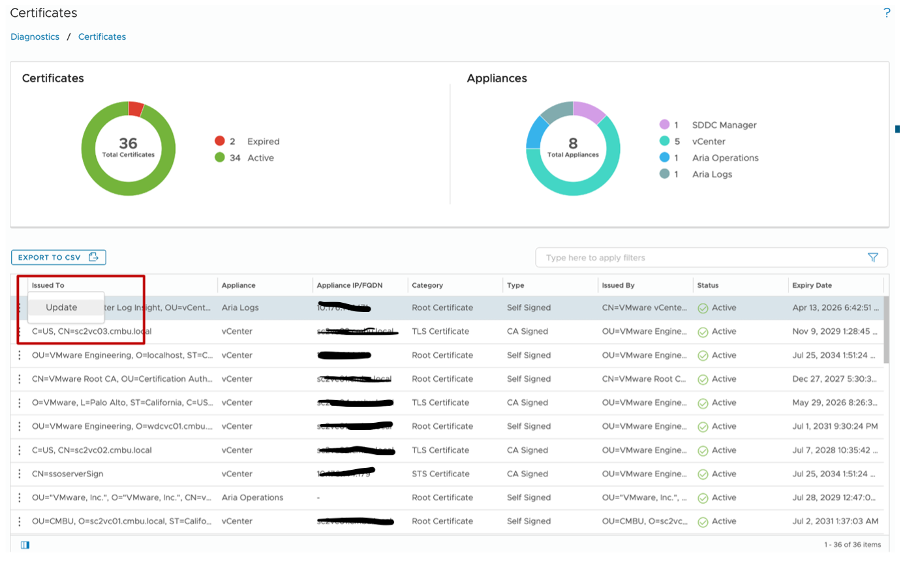The height and width of the screenshot is (562, 904).
Task: Sort by the Issued To column header
Action: [x=48, y=285]
